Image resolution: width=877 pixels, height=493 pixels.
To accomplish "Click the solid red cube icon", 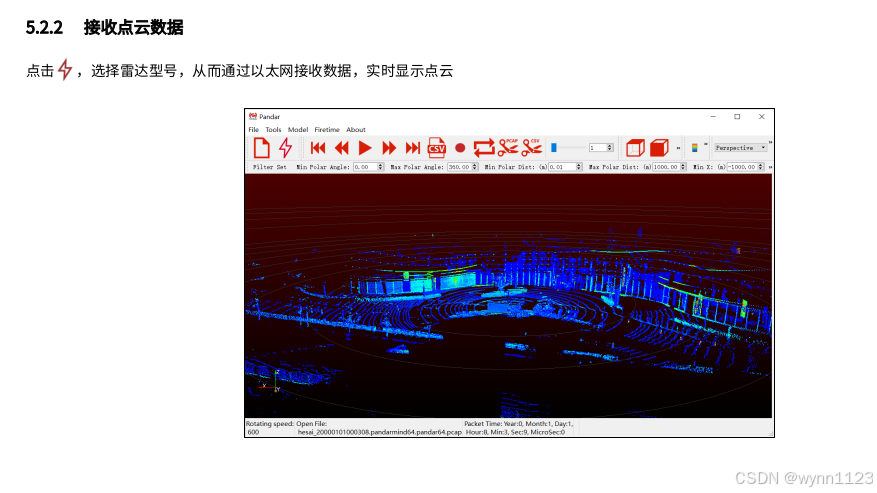I will [659, 148].
